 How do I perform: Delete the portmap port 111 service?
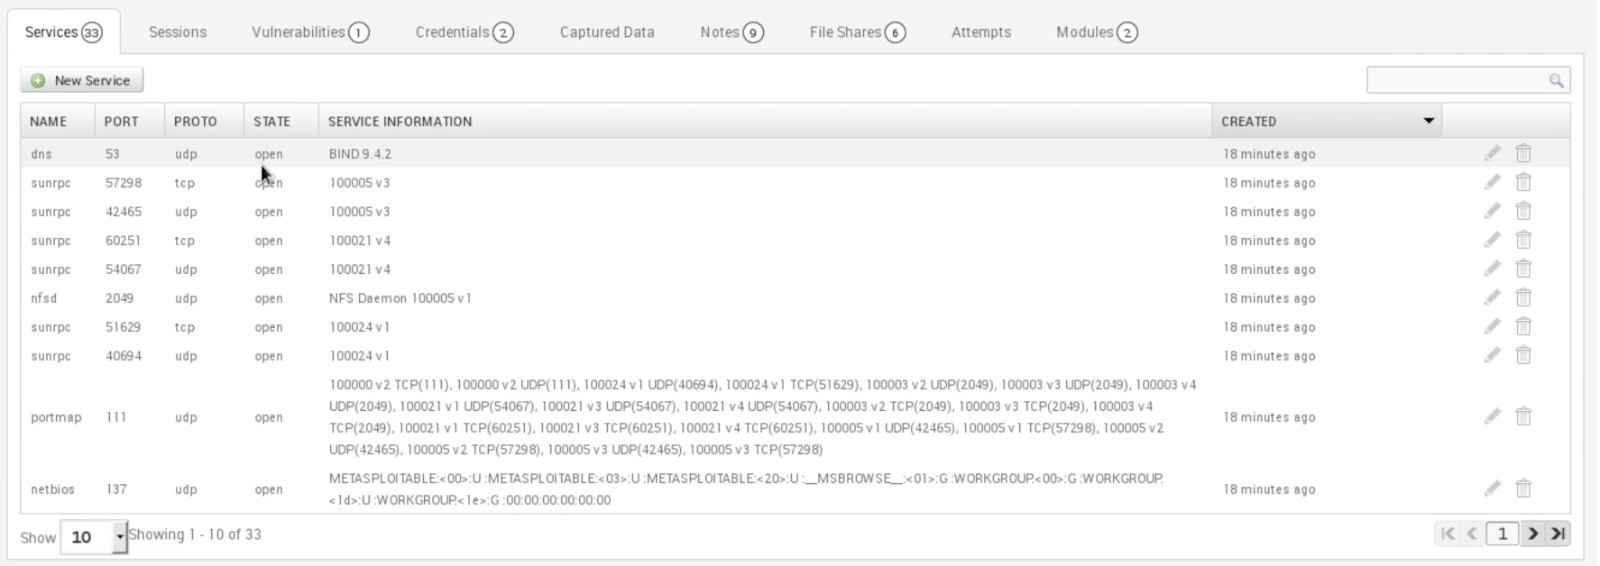(x=1523, y=417)
